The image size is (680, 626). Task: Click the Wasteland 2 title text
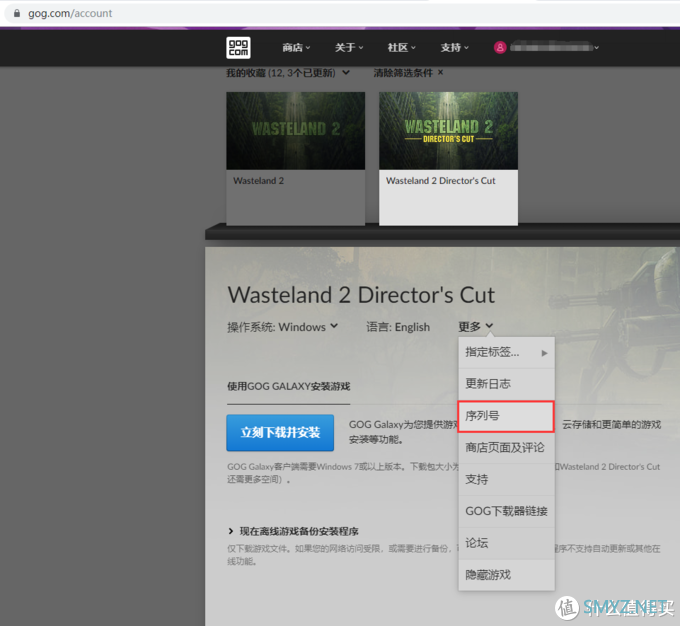pos(258,181)
